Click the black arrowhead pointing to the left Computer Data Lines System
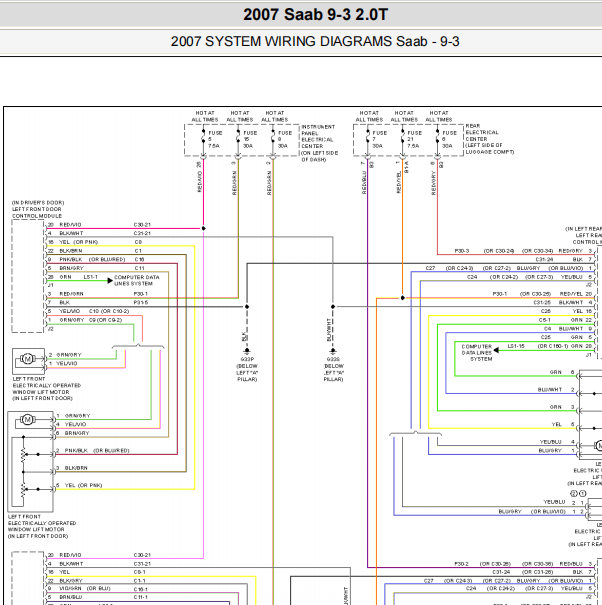 pos(110,281)
